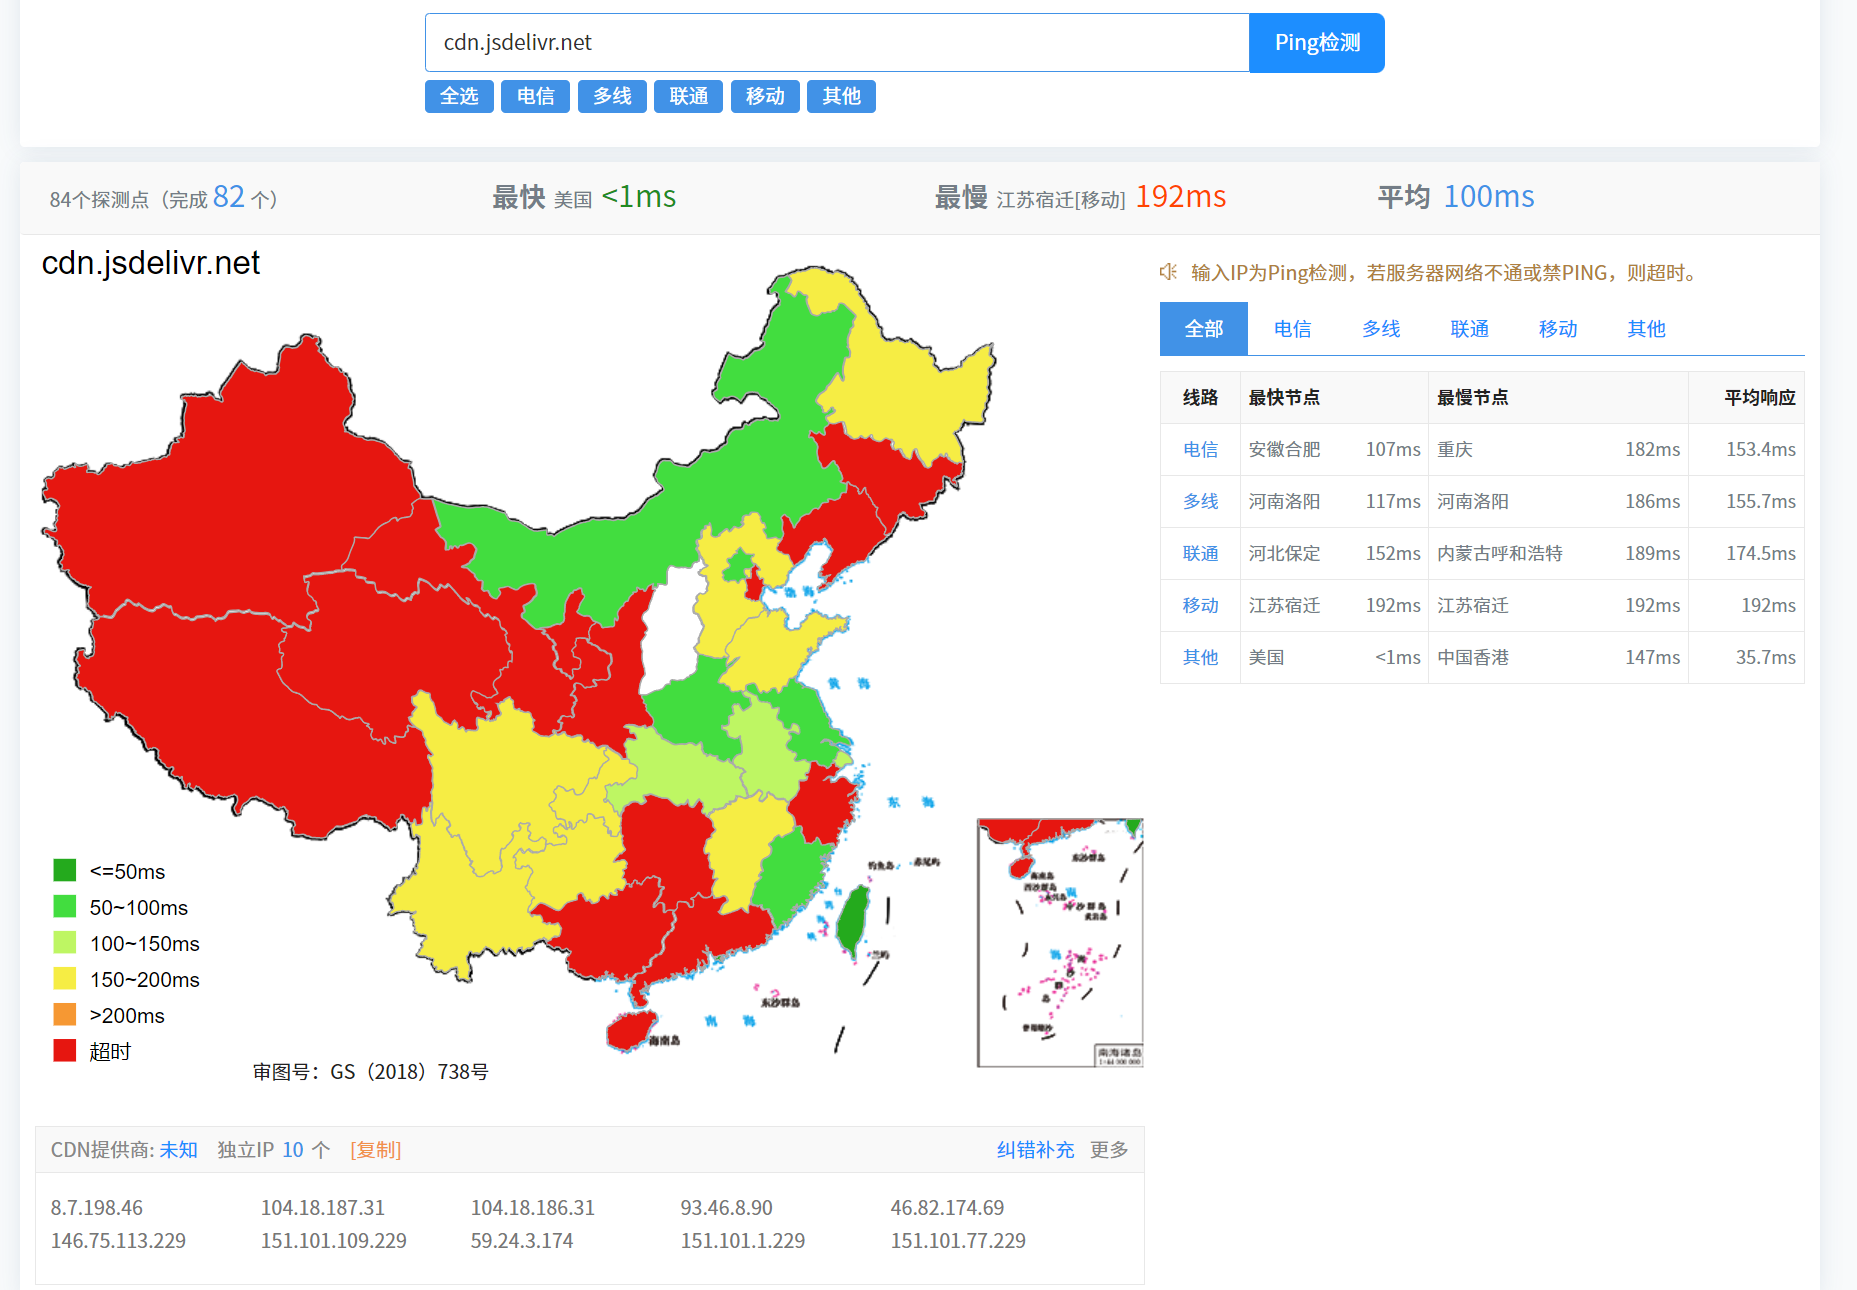The image size is (1857, 1290).
Task: Toggle the 联通 filter under the search box
Action: pyautogui.click(x=688, y=96)
